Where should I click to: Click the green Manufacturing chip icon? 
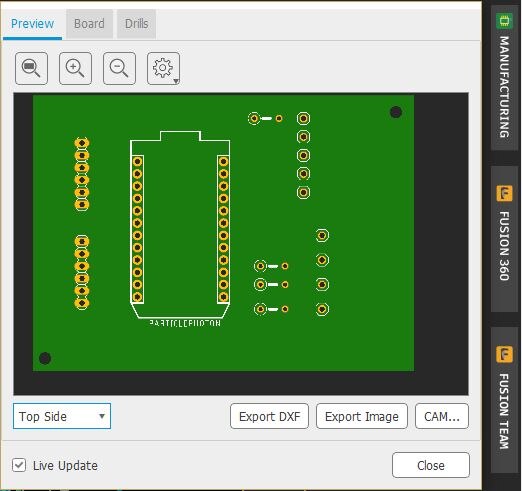(504, 21)
